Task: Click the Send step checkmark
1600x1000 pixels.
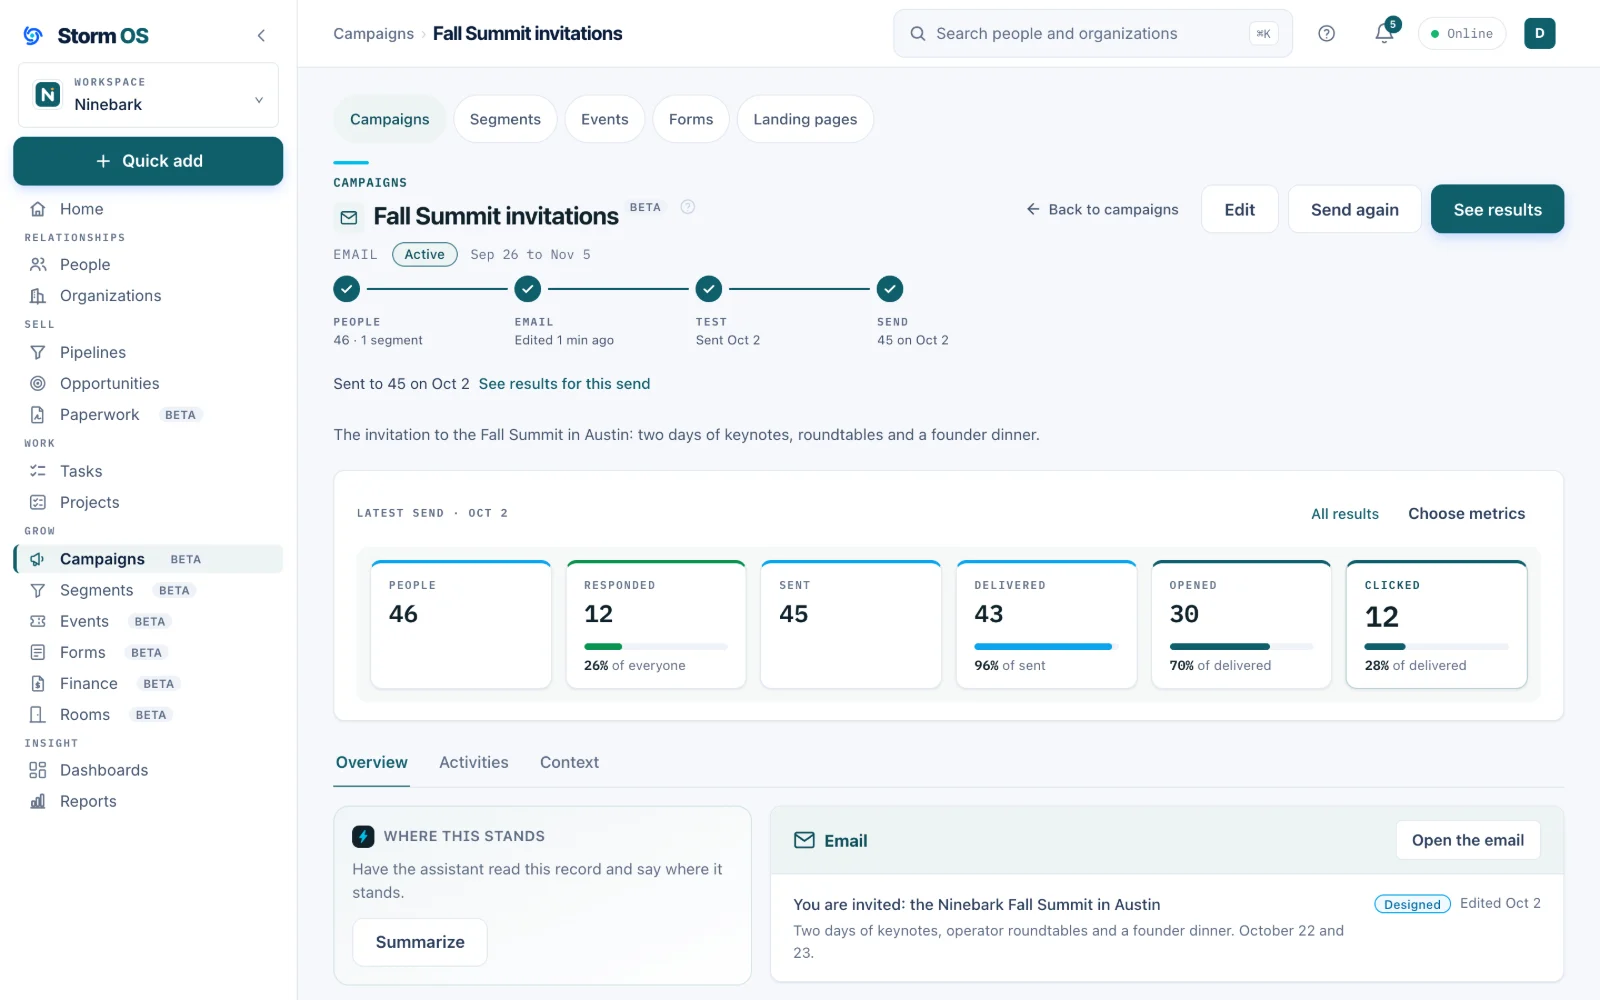Action: [x=890, y=289]
